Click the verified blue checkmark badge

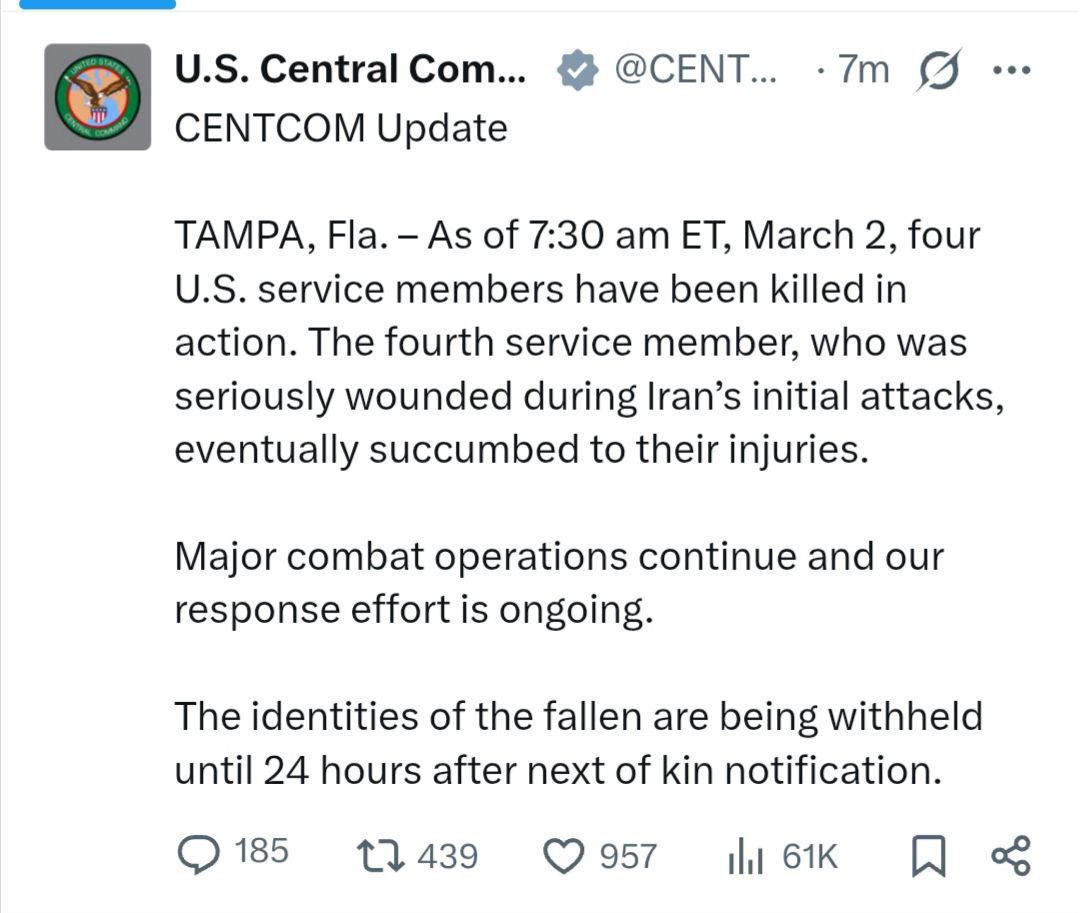(573, 69)
